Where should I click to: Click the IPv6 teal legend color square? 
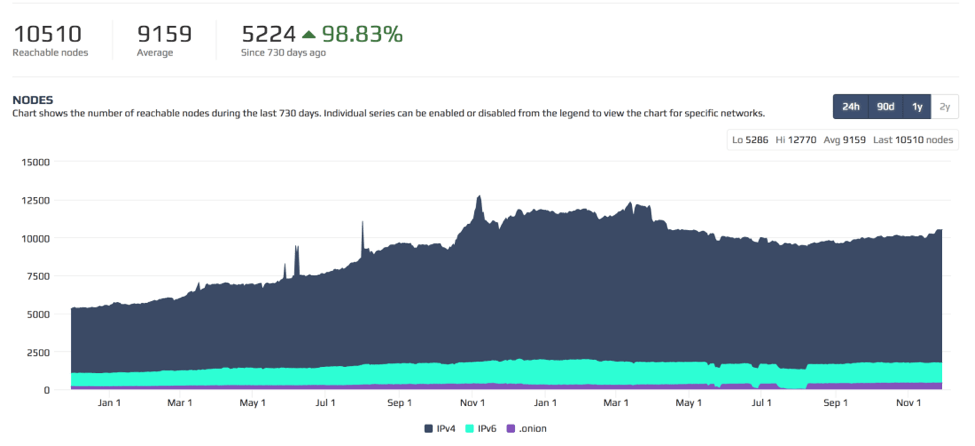(472, 429)
